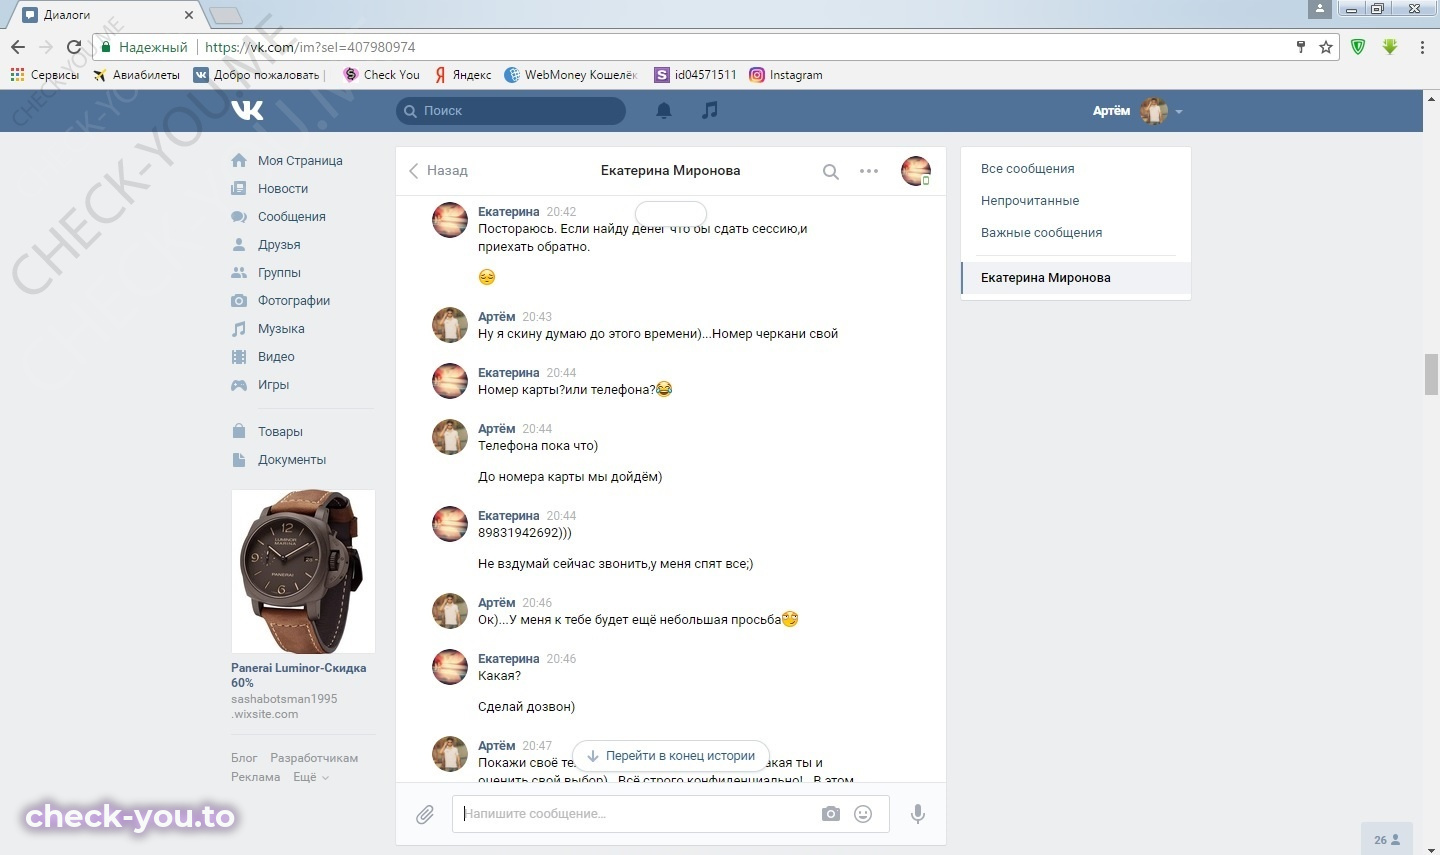Search within the Екатерина Миронова conversation

click(x=830, y=171)
